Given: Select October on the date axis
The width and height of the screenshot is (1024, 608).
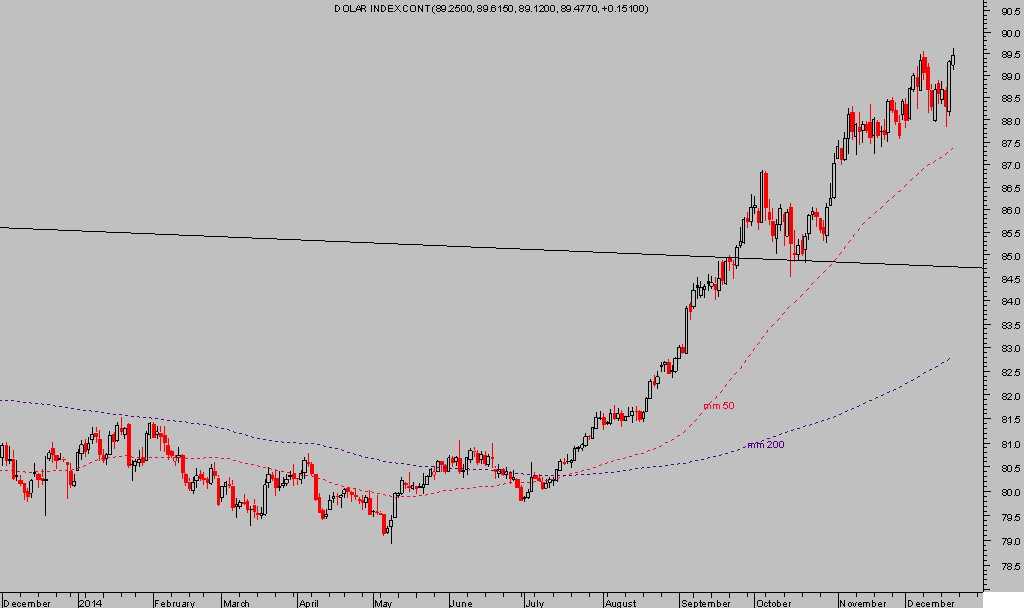Looking at the screenshot, I should coord(773,603).
